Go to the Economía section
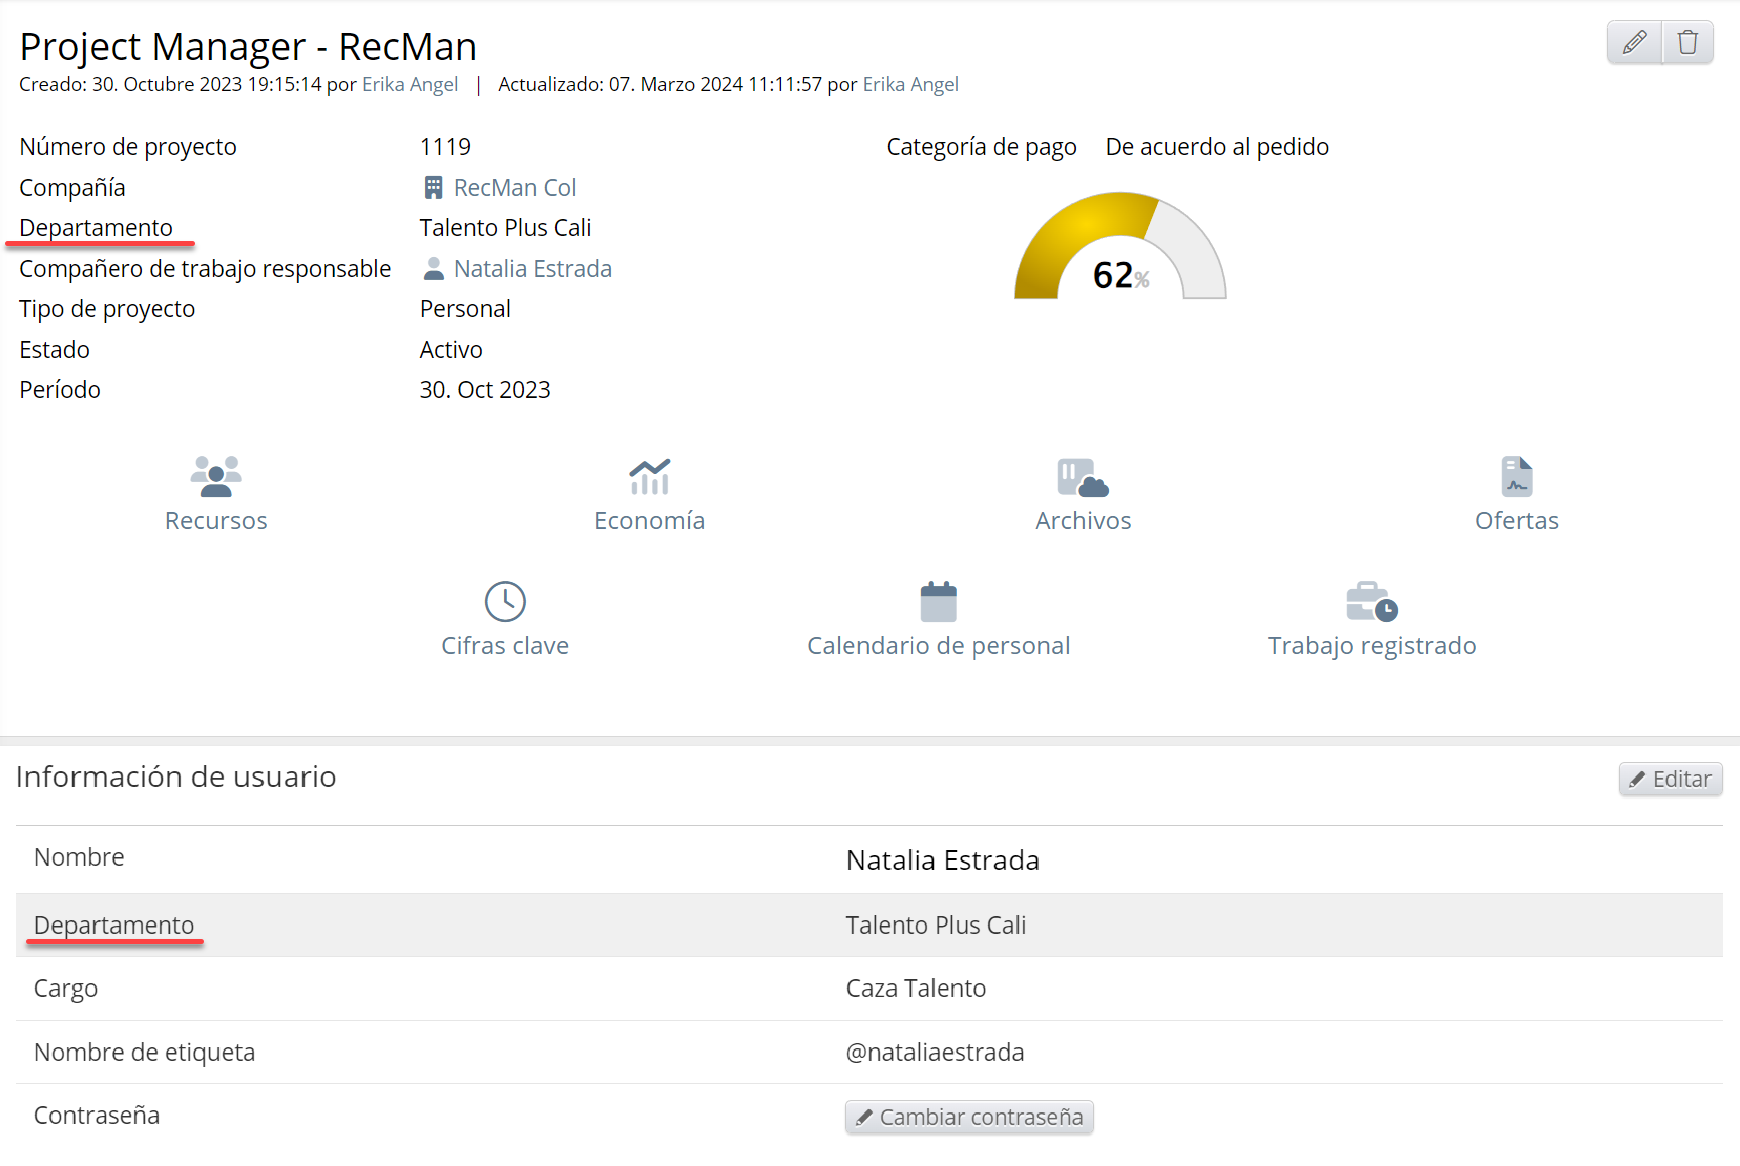1740x1166 pixels. (x=650, y=521)
